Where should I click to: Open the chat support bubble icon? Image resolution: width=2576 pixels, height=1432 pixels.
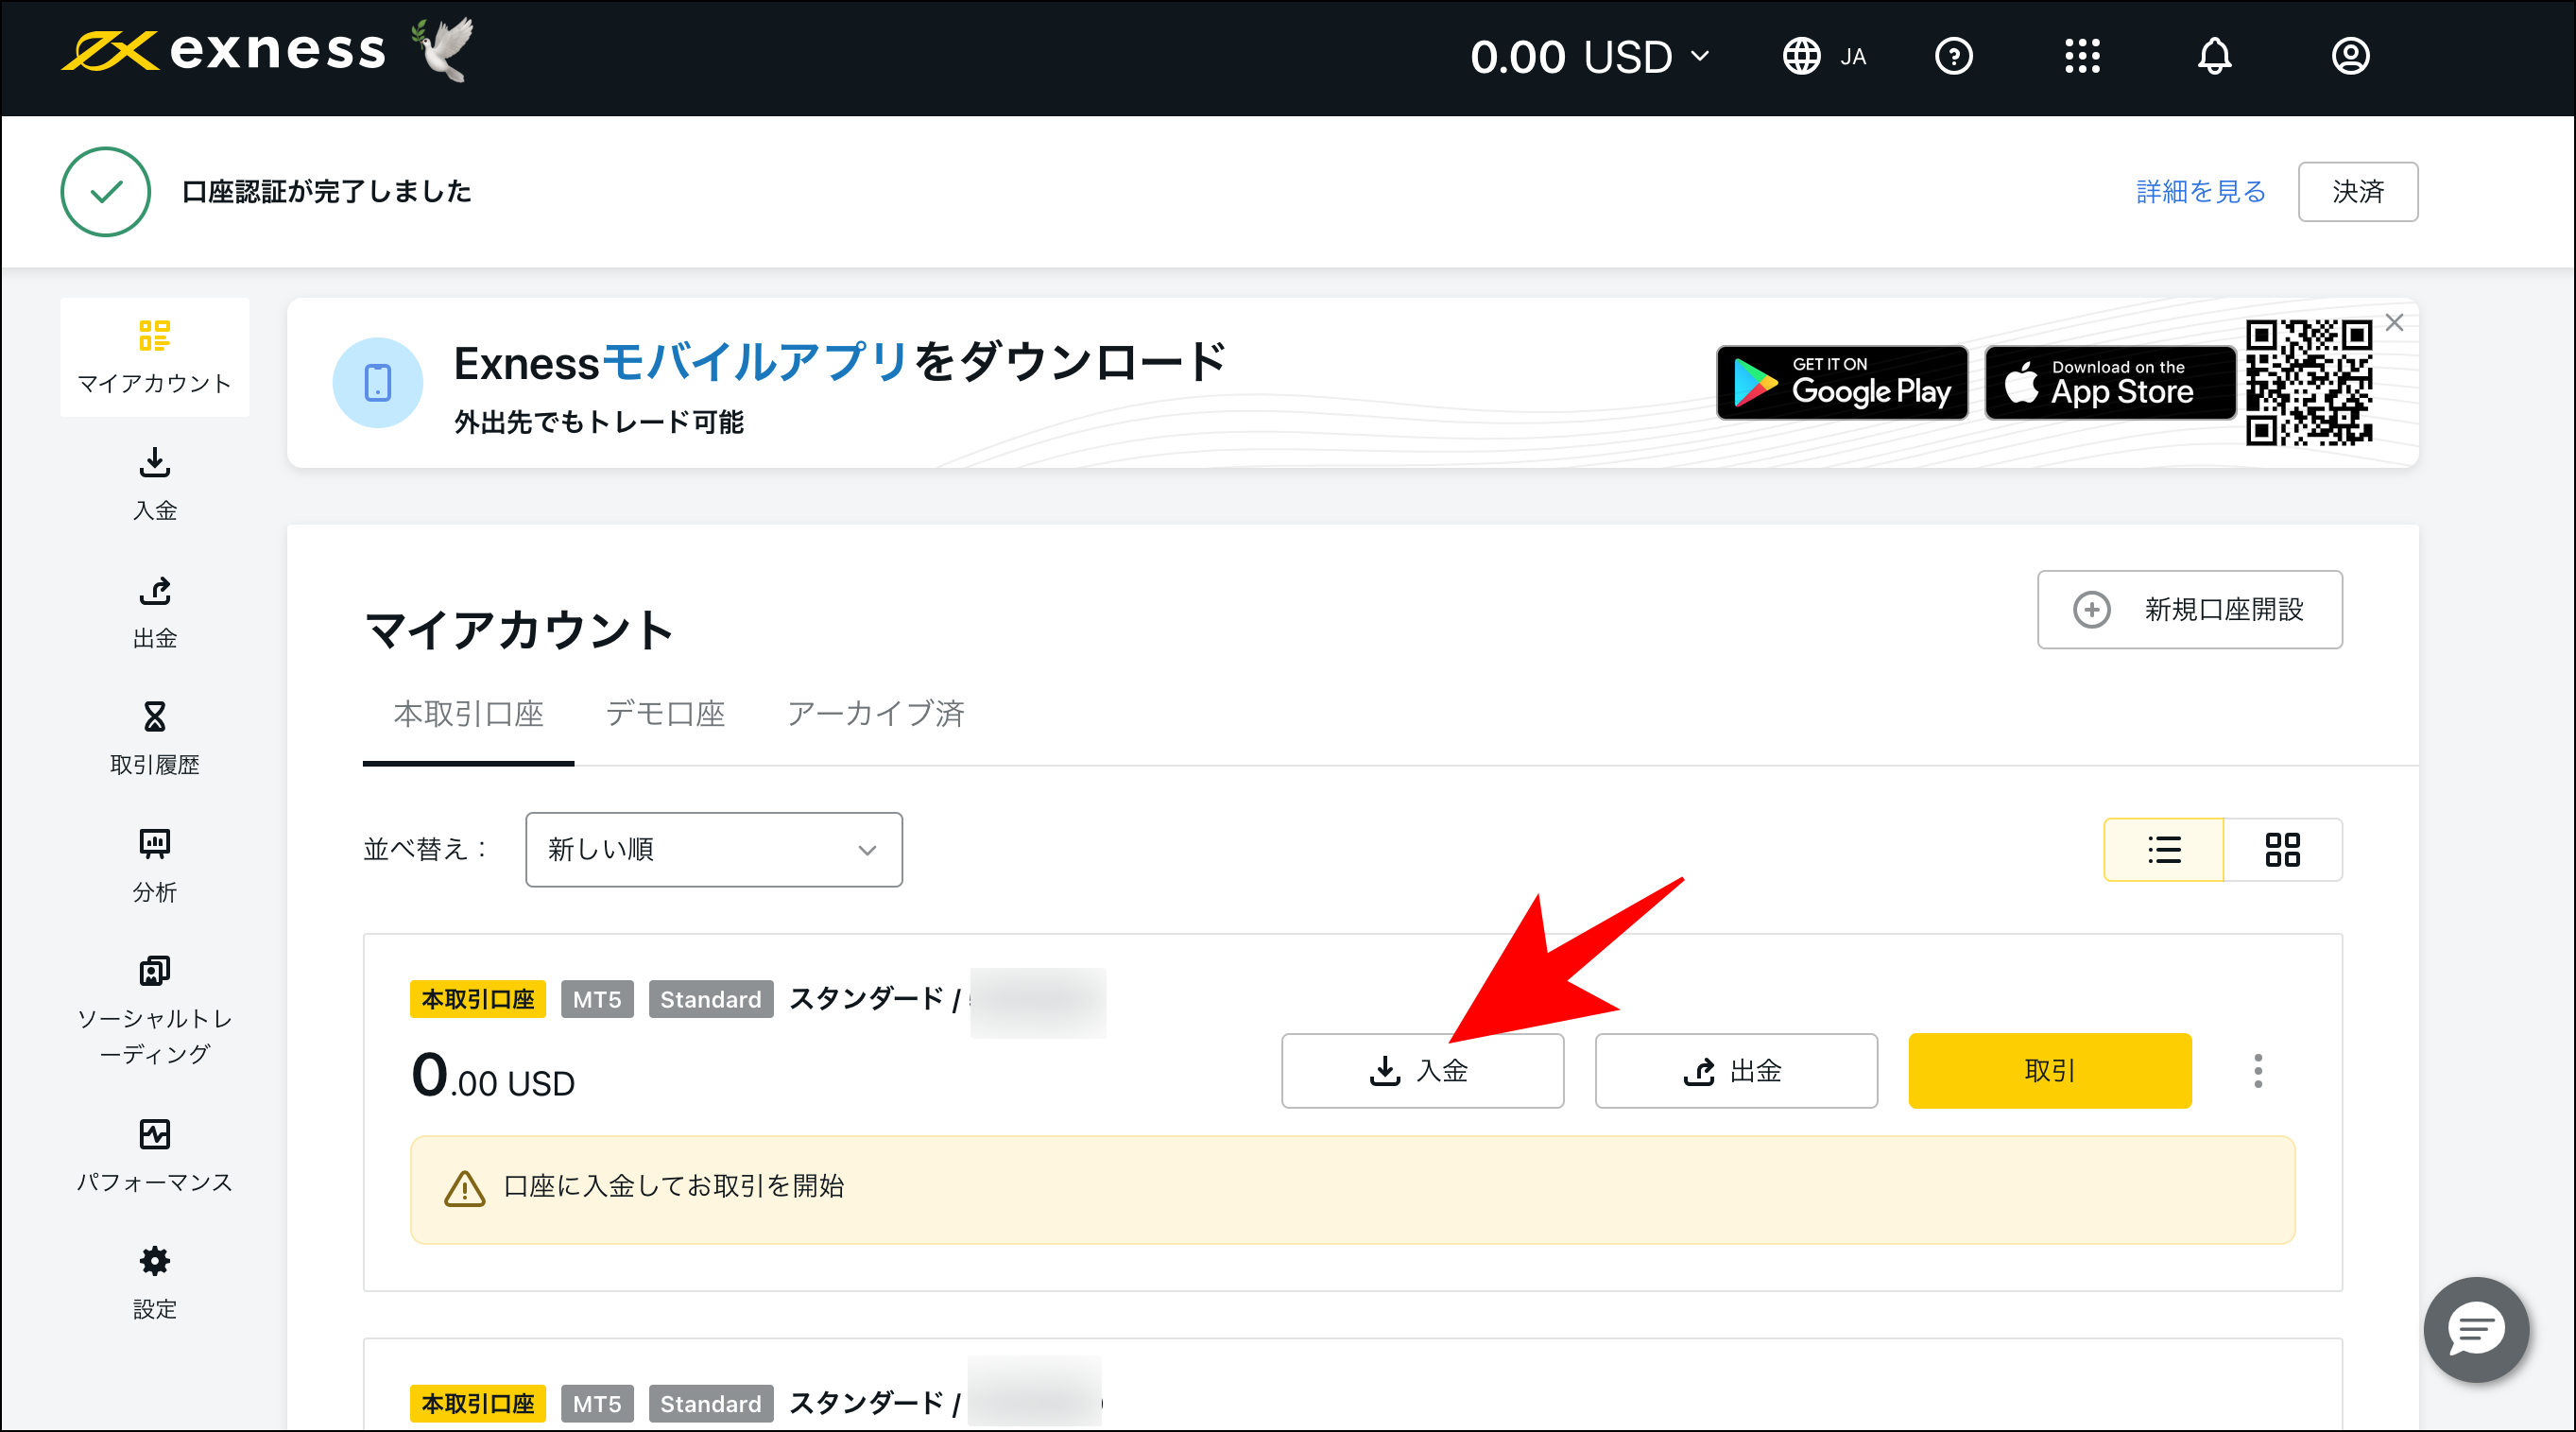click(2477, 1330)
